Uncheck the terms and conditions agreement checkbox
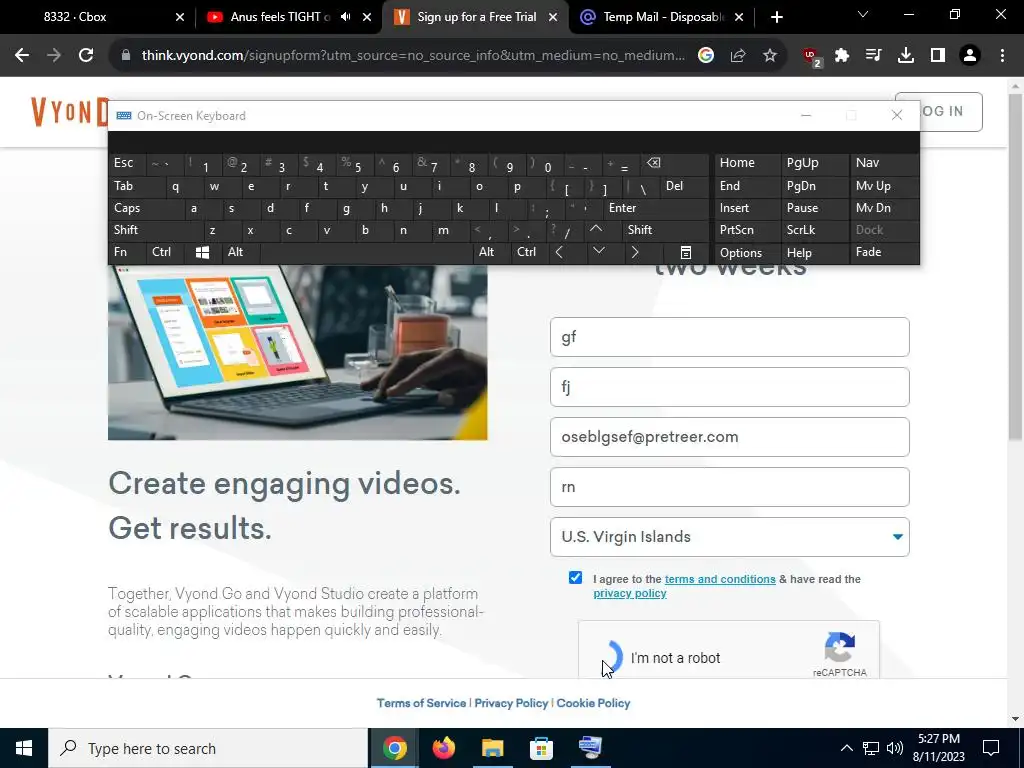Screen dimensions: 1024x768 [575, 577]
